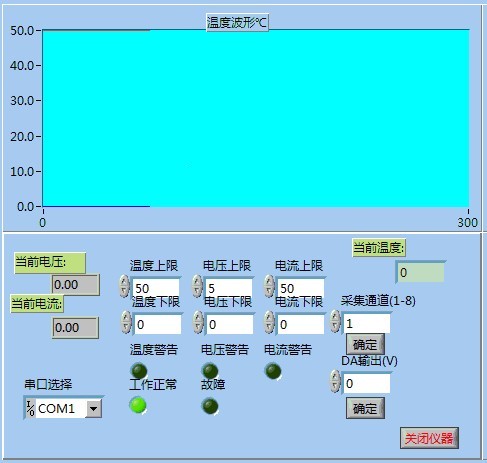
Task: Click the 采集通道 input field showing 1
Action: click(367, 323)
